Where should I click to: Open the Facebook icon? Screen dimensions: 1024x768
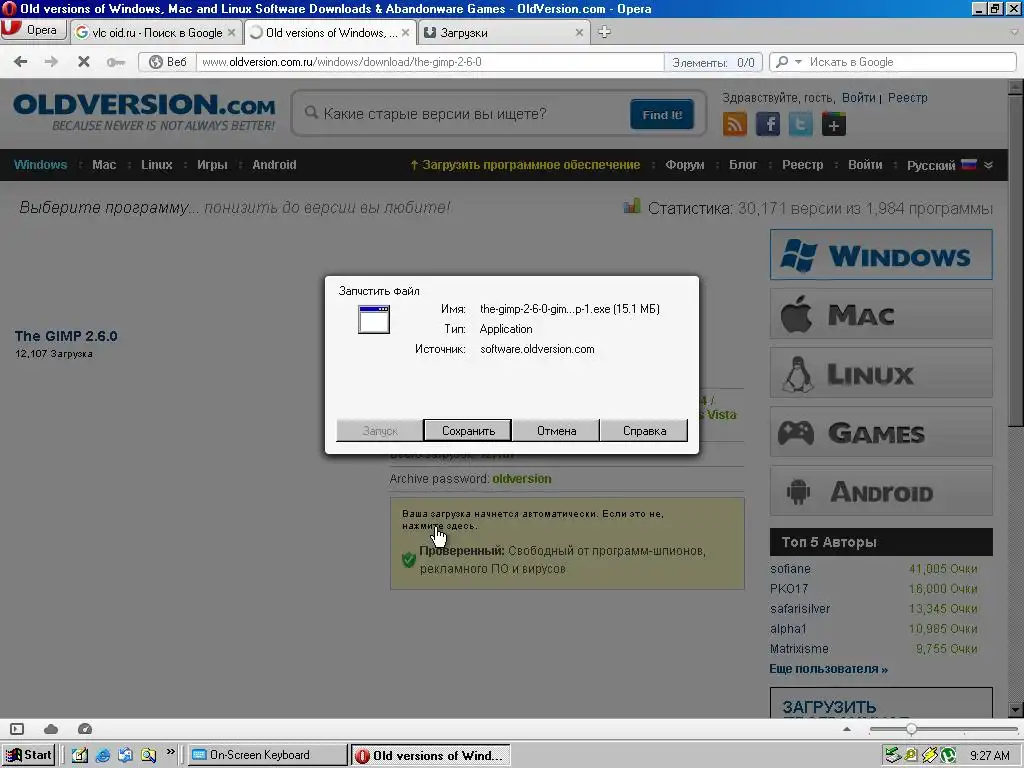(768, 124)
